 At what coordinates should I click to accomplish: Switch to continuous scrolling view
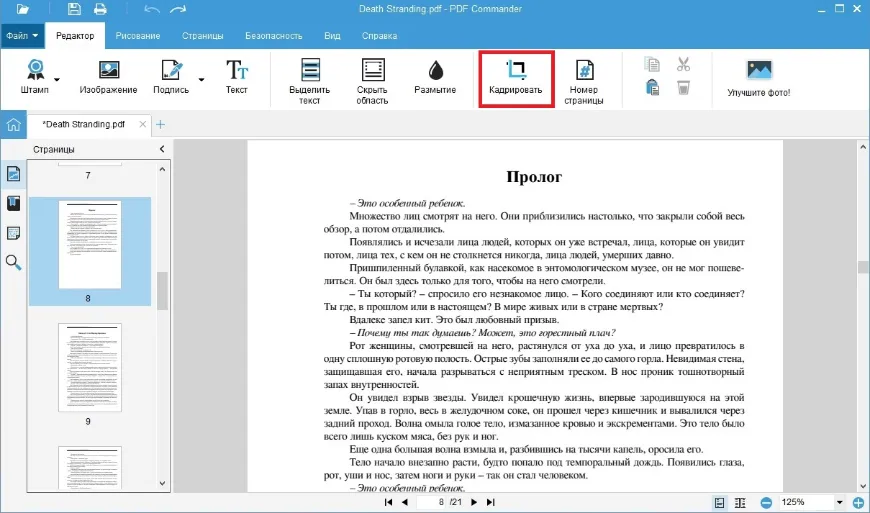tap(740, 502)
